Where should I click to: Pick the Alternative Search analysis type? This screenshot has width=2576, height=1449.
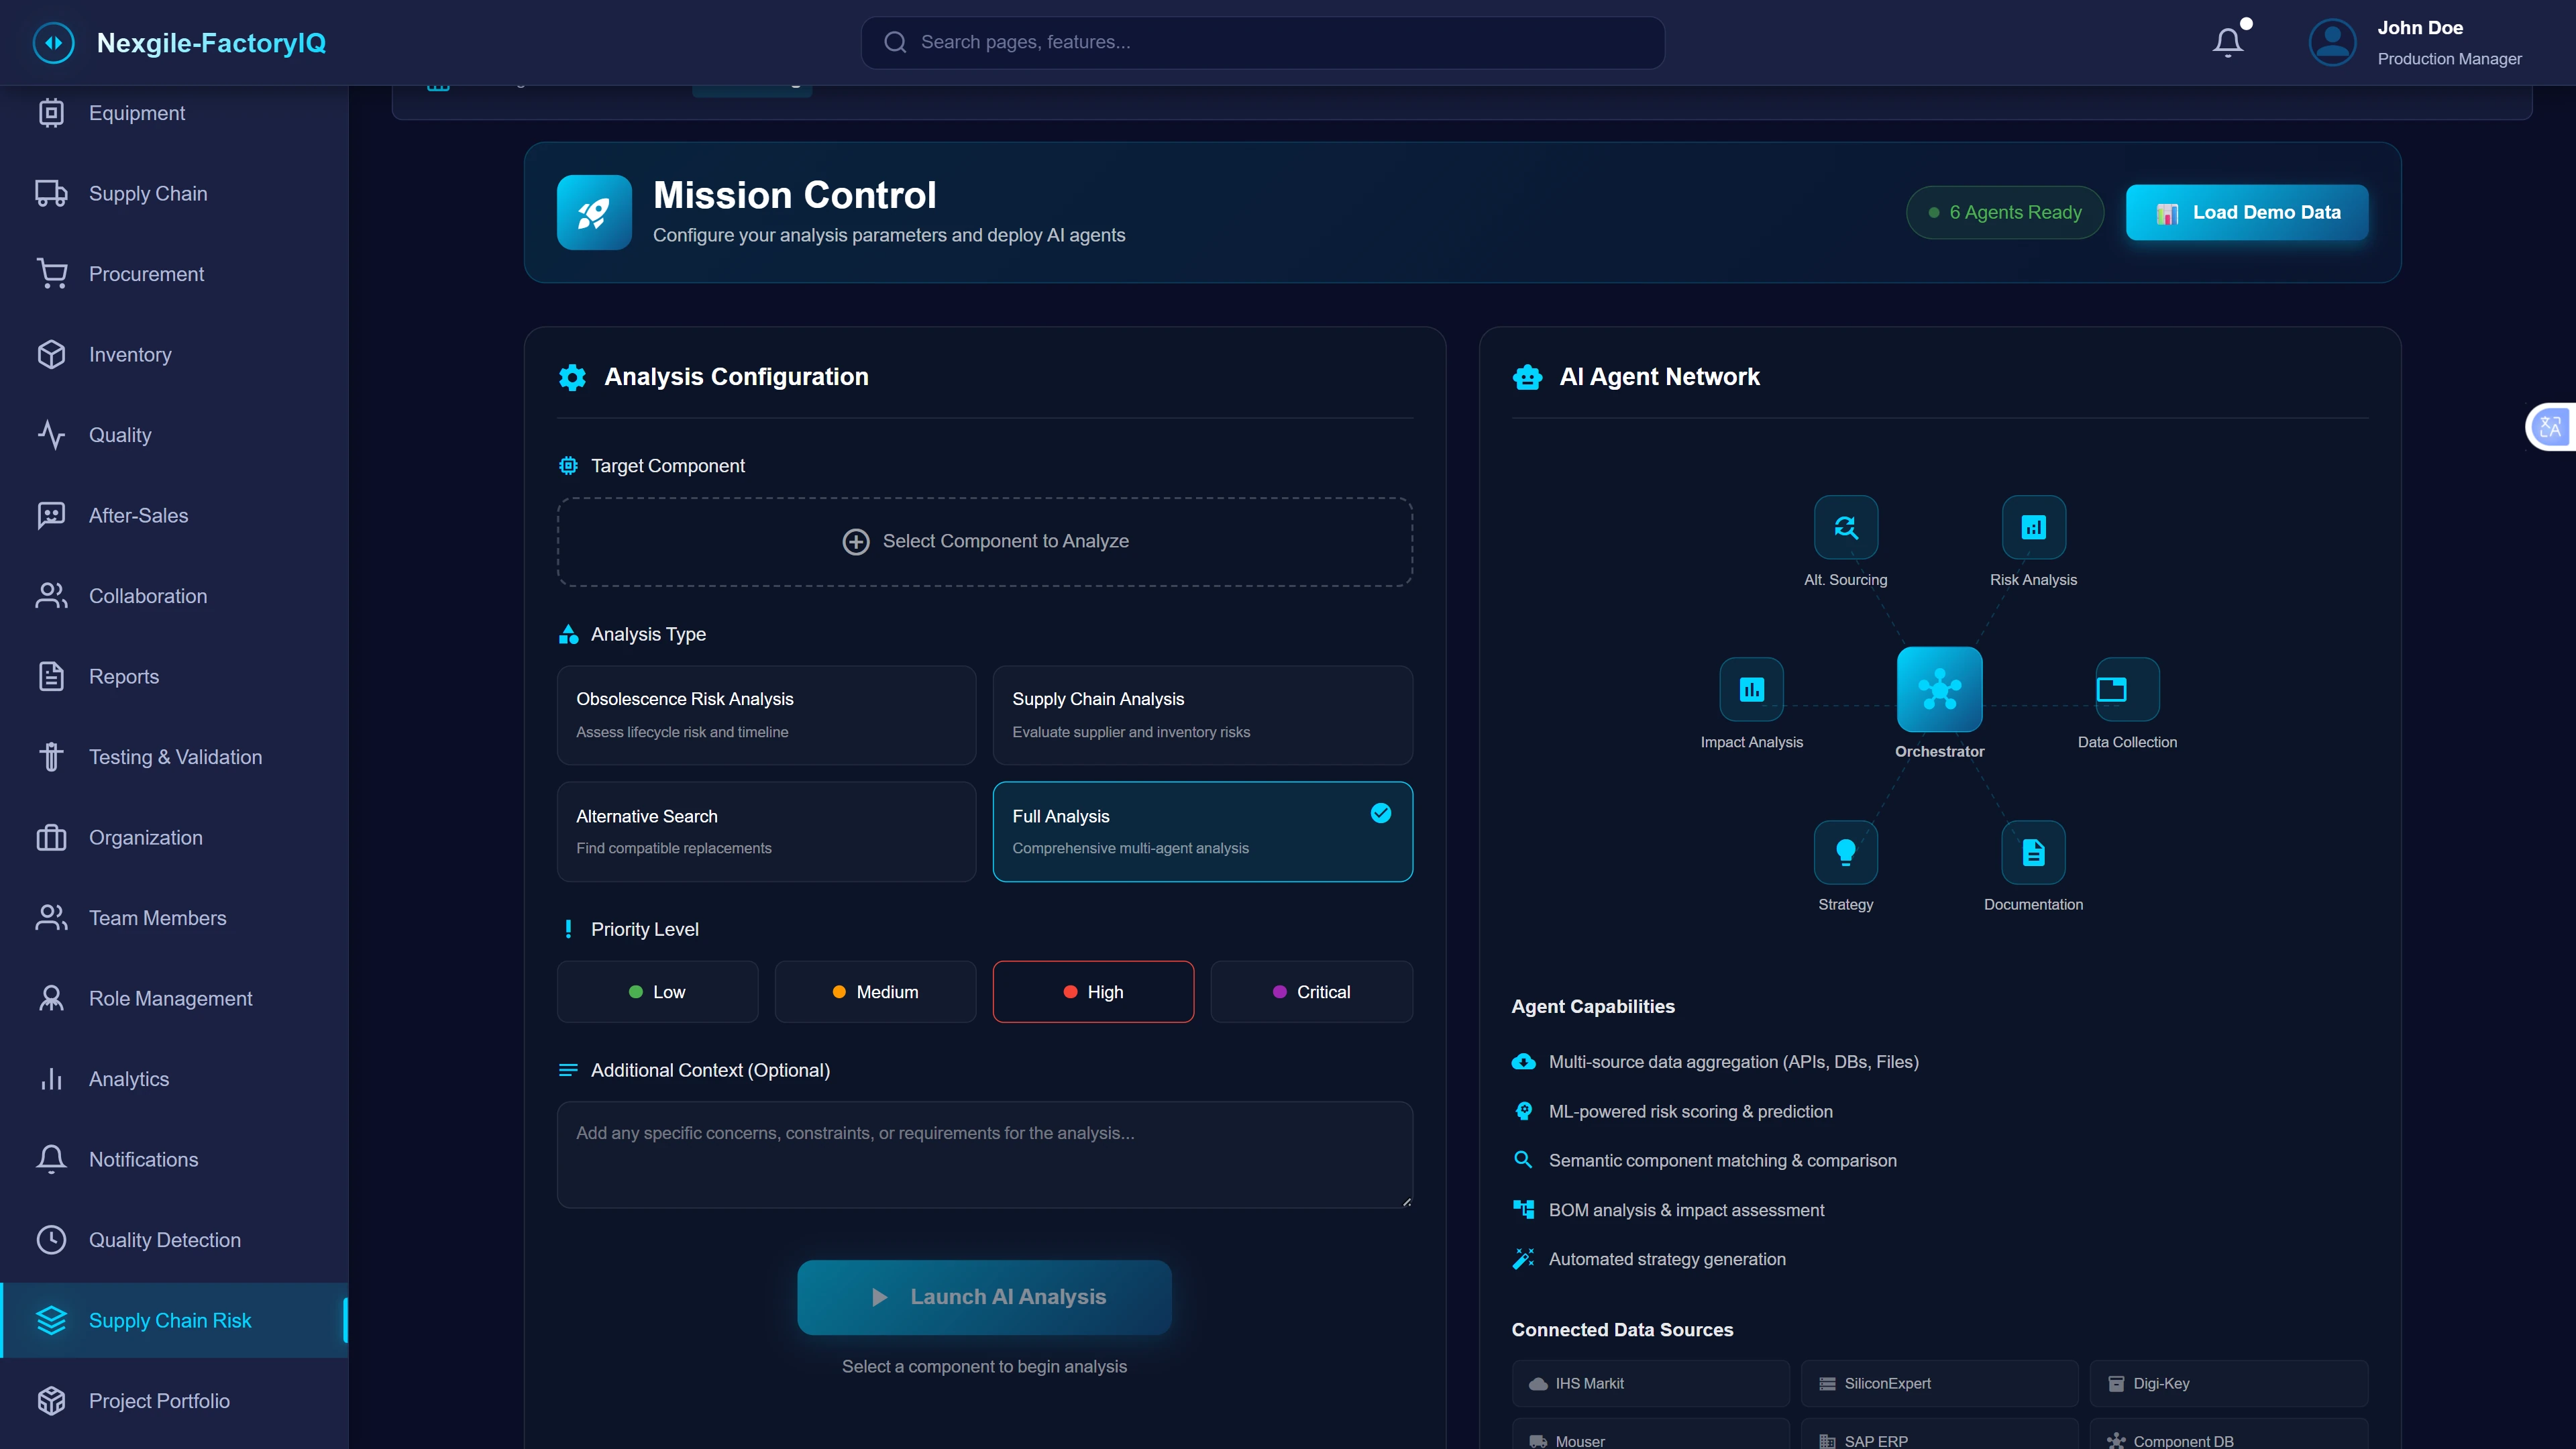pyautogui.click(x=766, y=831)
